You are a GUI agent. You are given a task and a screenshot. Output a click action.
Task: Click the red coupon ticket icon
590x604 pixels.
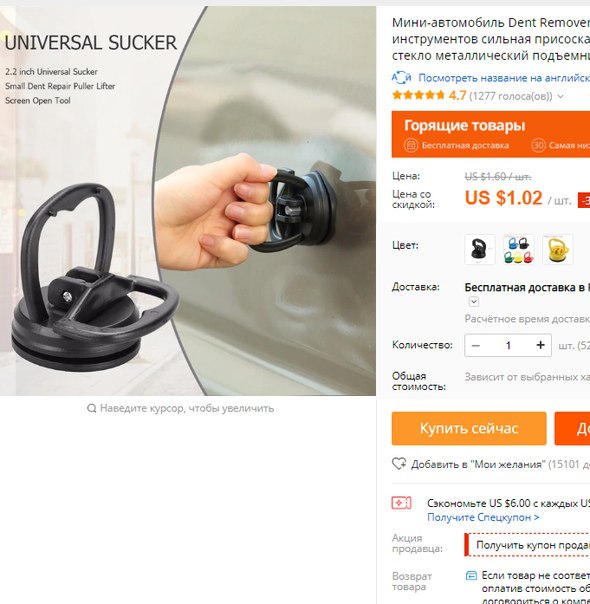pos(401,503)
